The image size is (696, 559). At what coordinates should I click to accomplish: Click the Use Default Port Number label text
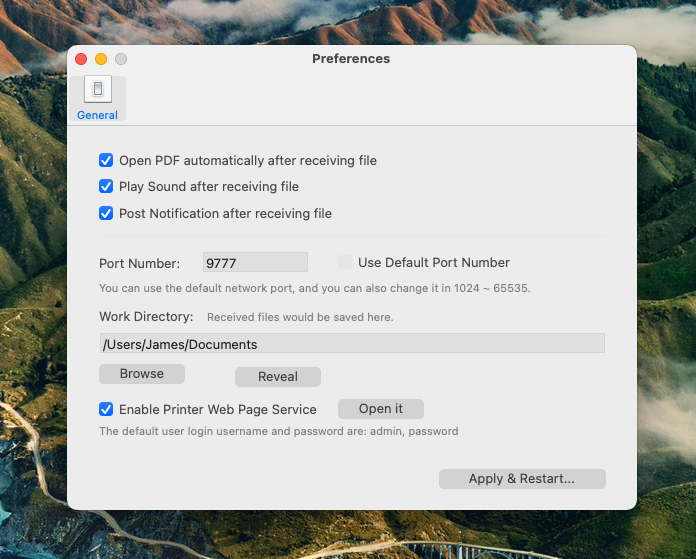[434, 262]
